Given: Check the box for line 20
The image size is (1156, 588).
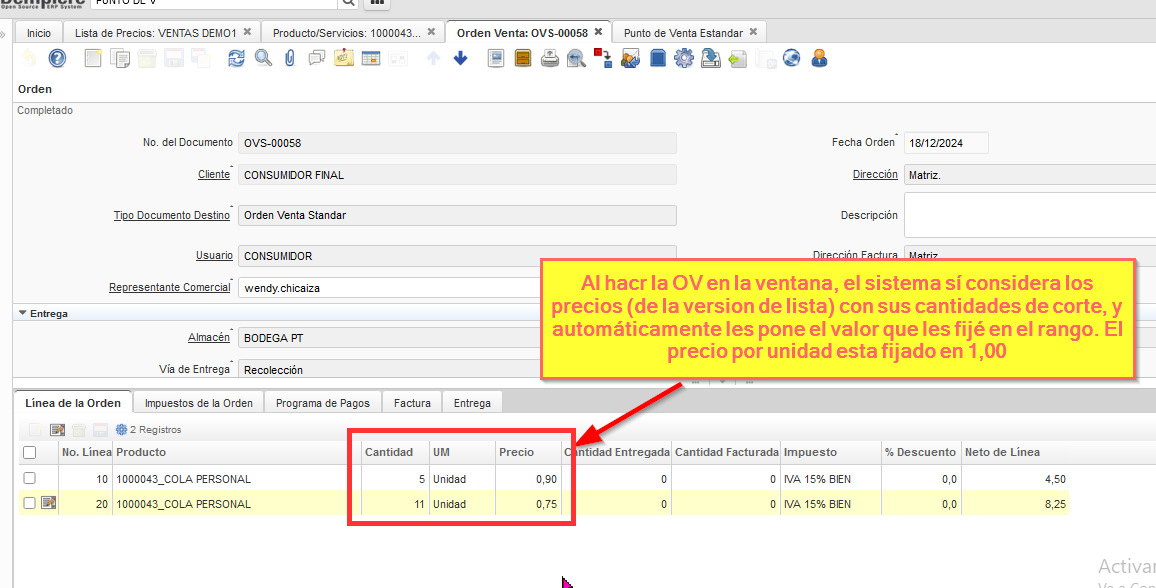Looking at the screenshot, I should [30, 504].
